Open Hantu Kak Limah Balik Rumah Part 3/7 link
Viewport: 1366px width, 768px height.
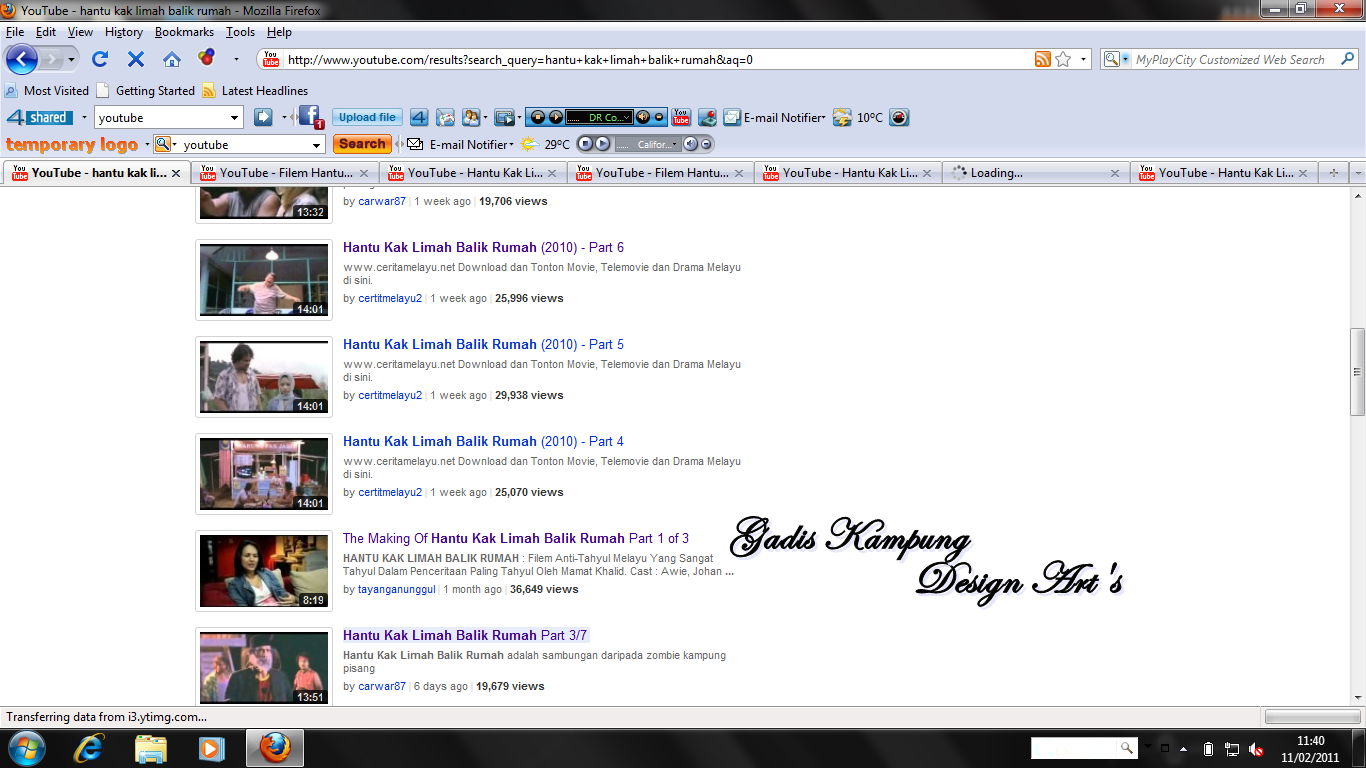[x=465, y=635]
